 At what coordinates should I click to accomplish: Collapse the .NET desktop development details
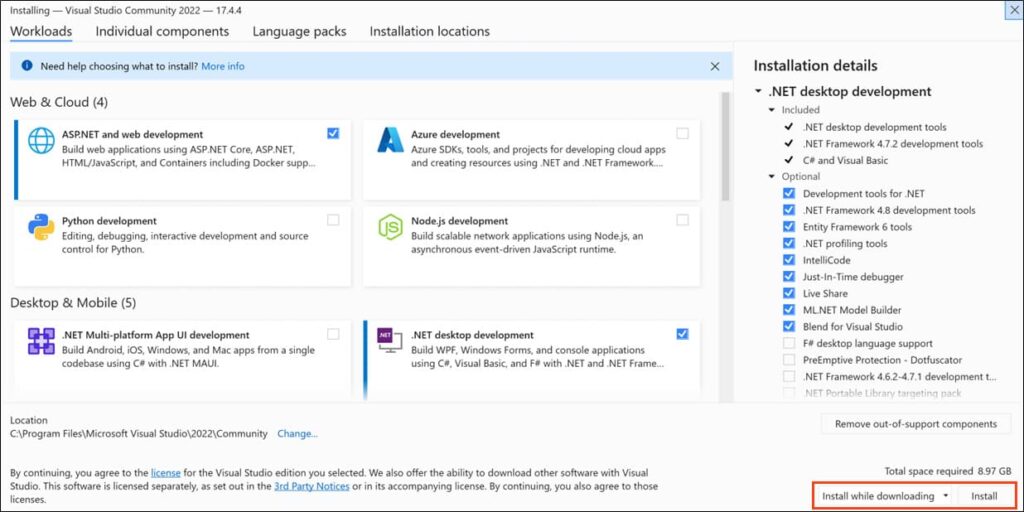(x=759, y=92)
